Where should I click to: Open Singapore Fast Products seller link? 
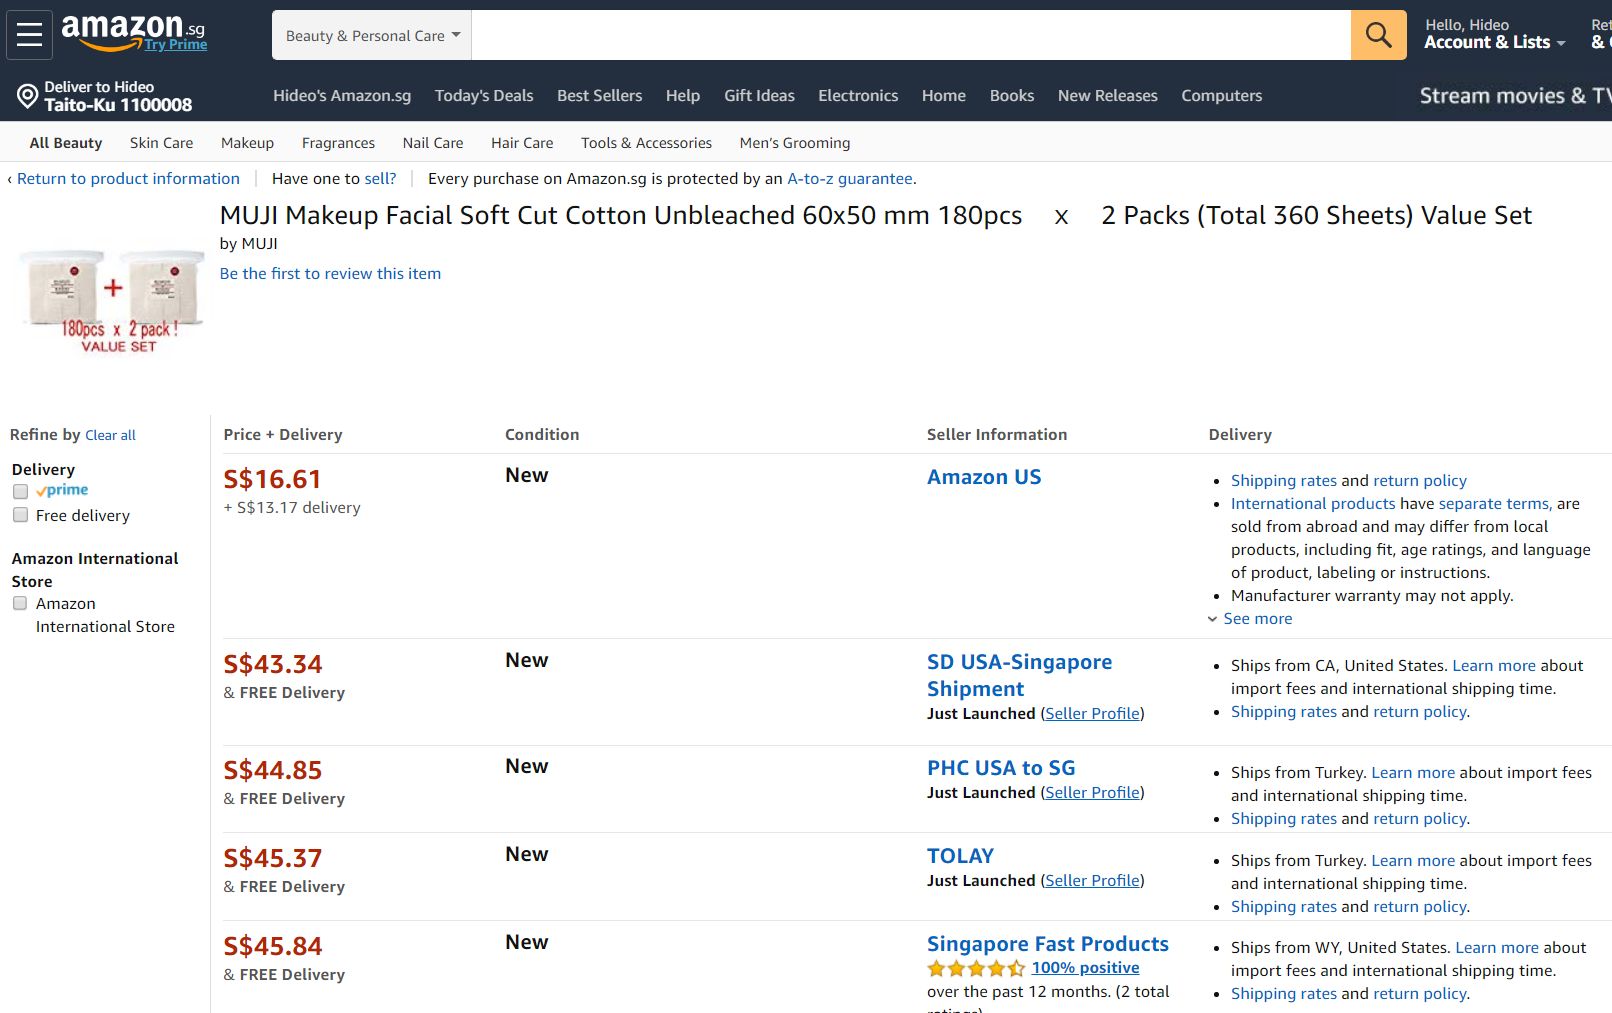coord(1047,944)
